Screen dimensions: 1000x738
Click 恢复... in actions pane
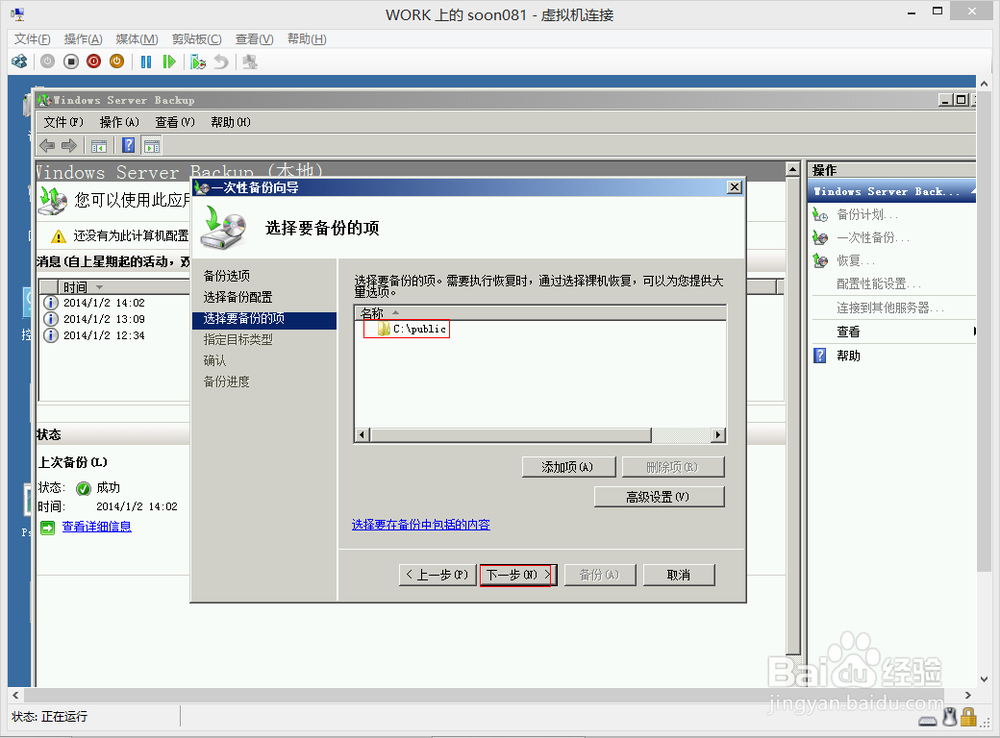pos(855,260)
